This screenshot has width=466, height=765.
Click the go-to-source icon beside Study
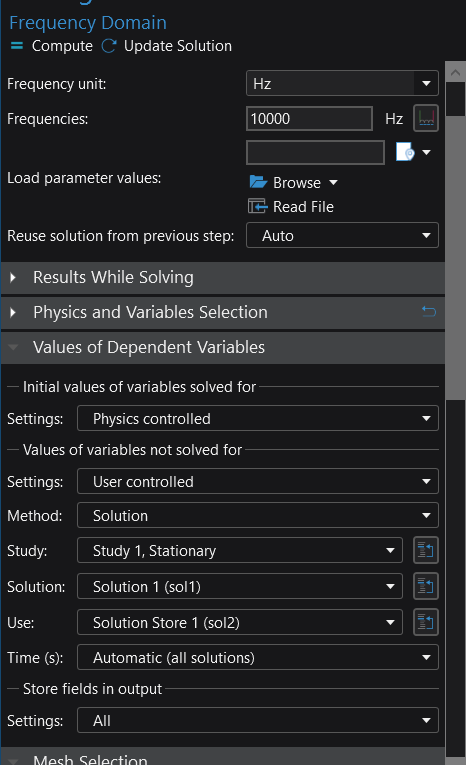point(426,551)
